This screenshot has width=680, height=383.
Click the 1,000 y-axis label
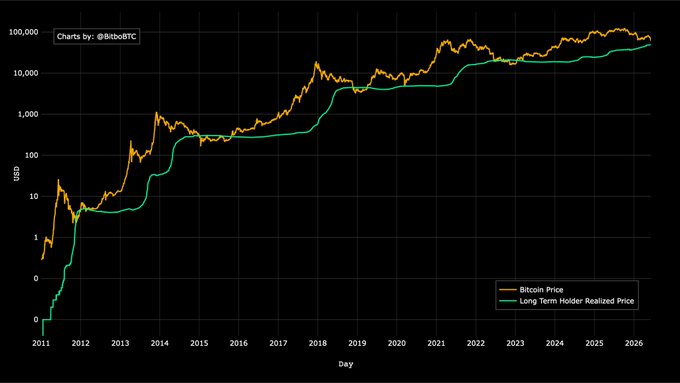pos(27,115)
